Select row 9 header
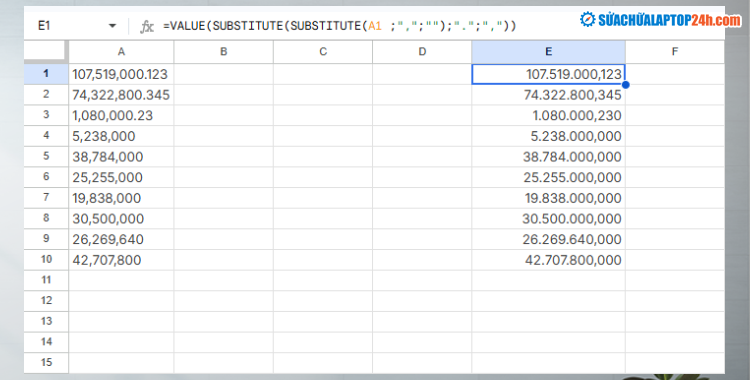The image size is (750, 380). point(46,238)
